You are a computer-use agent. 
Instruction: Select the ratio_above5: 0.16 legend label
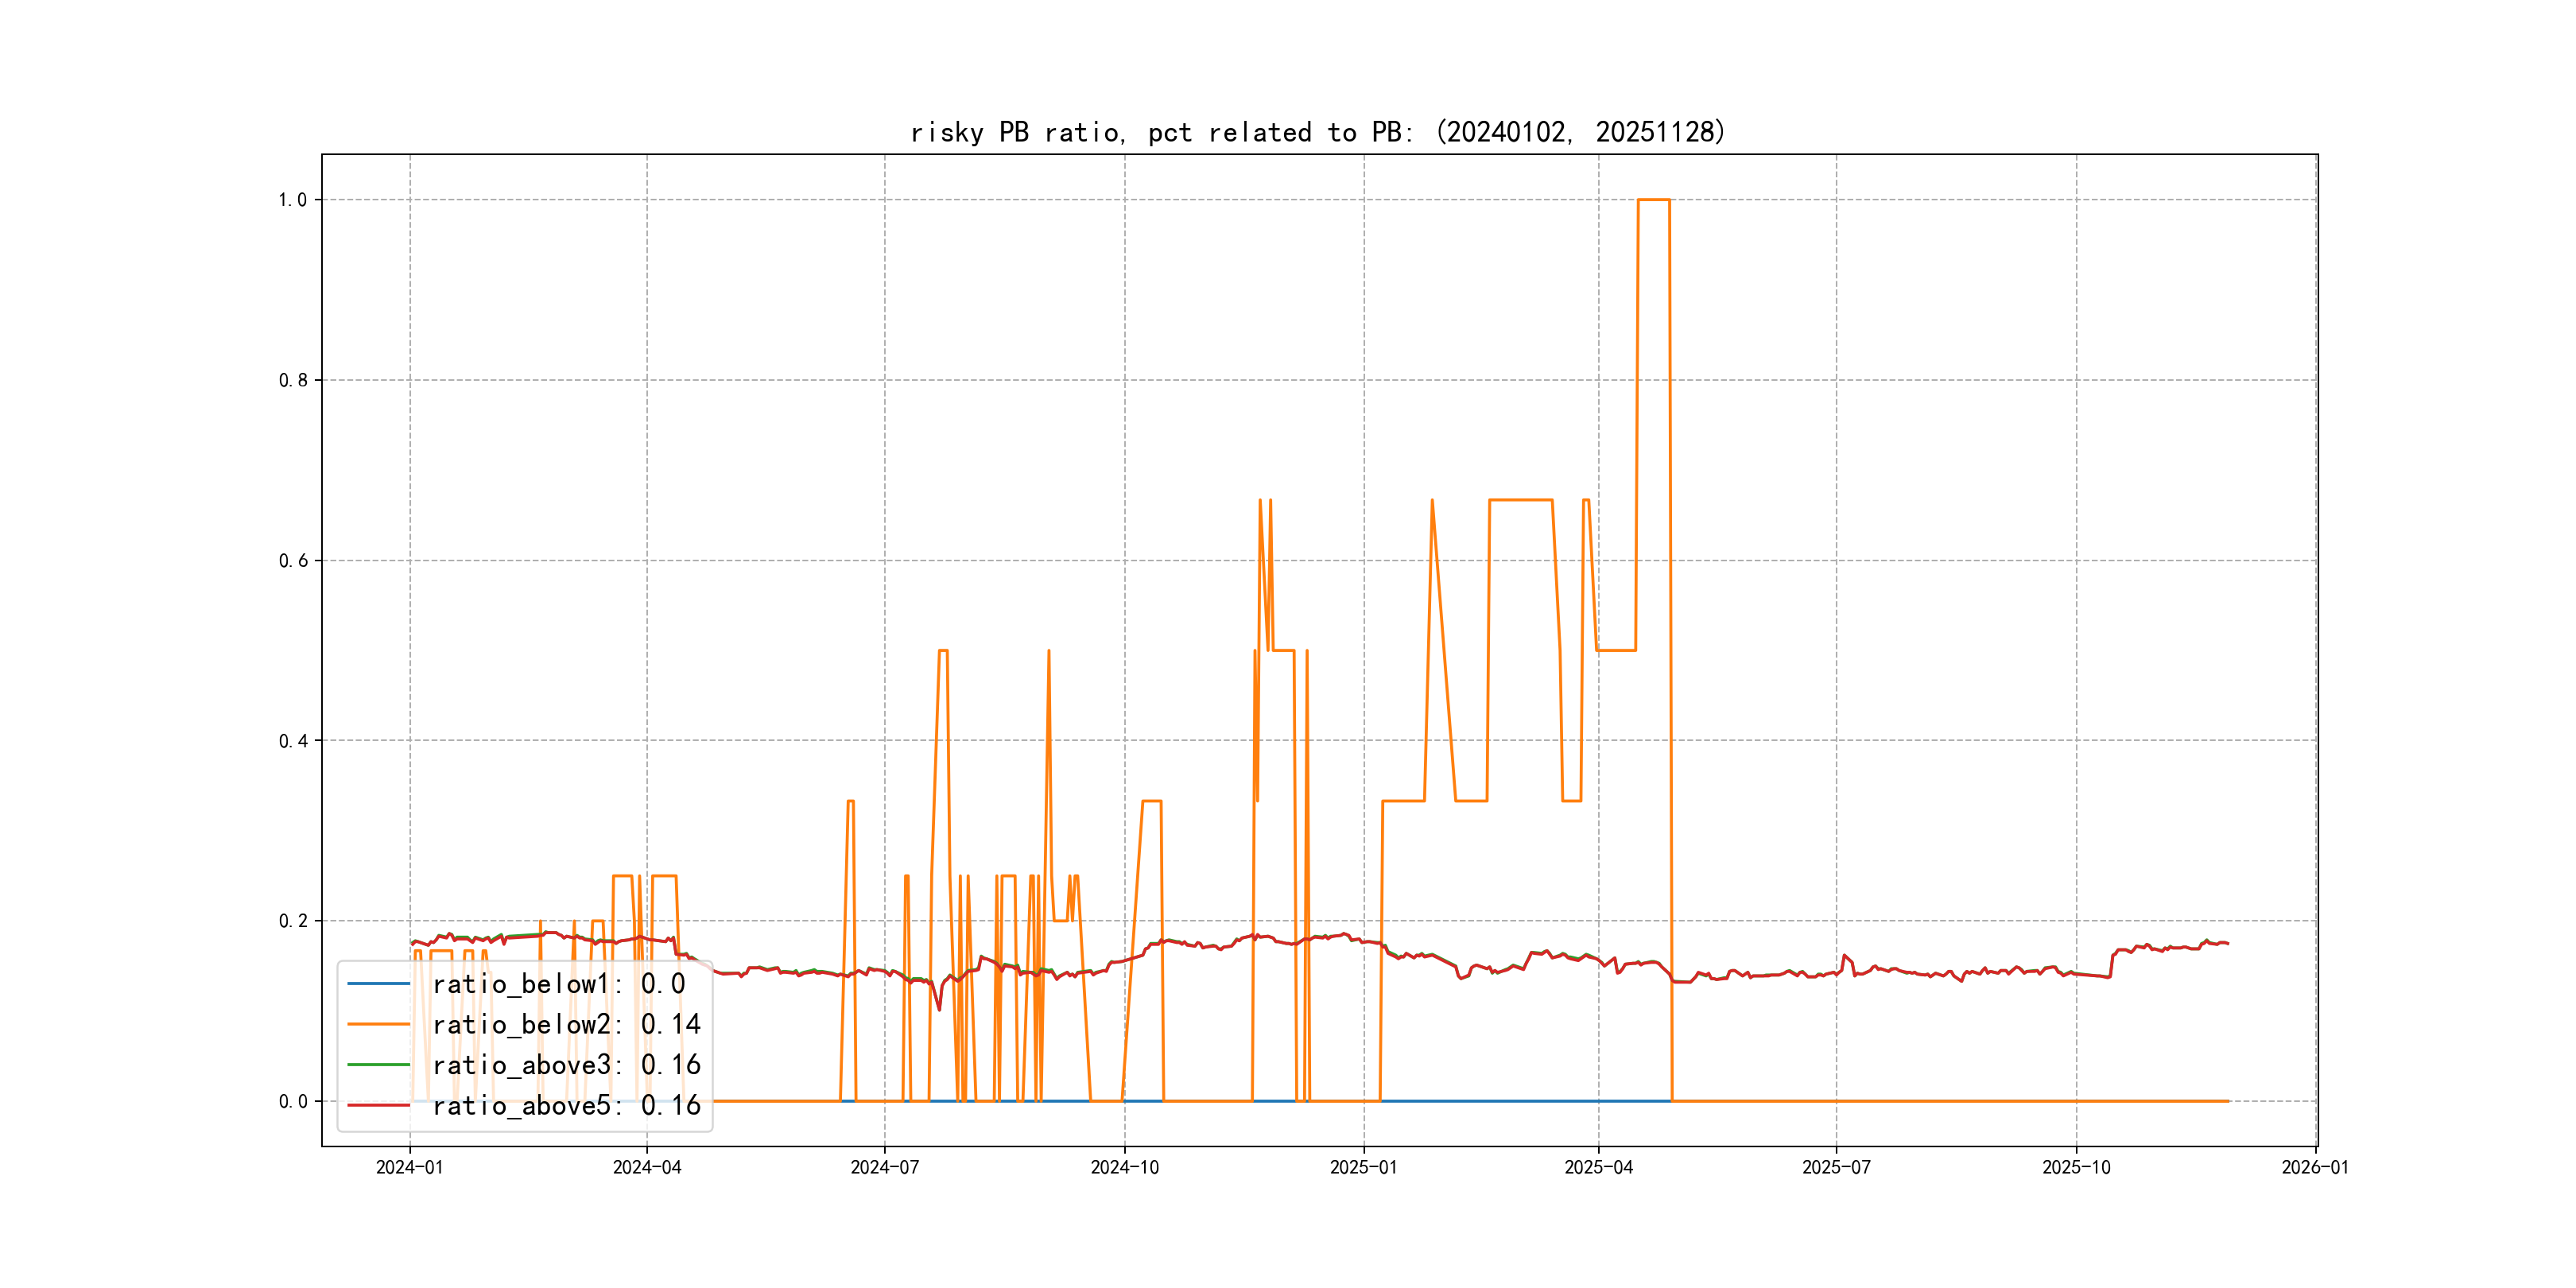coord(566,1105)
